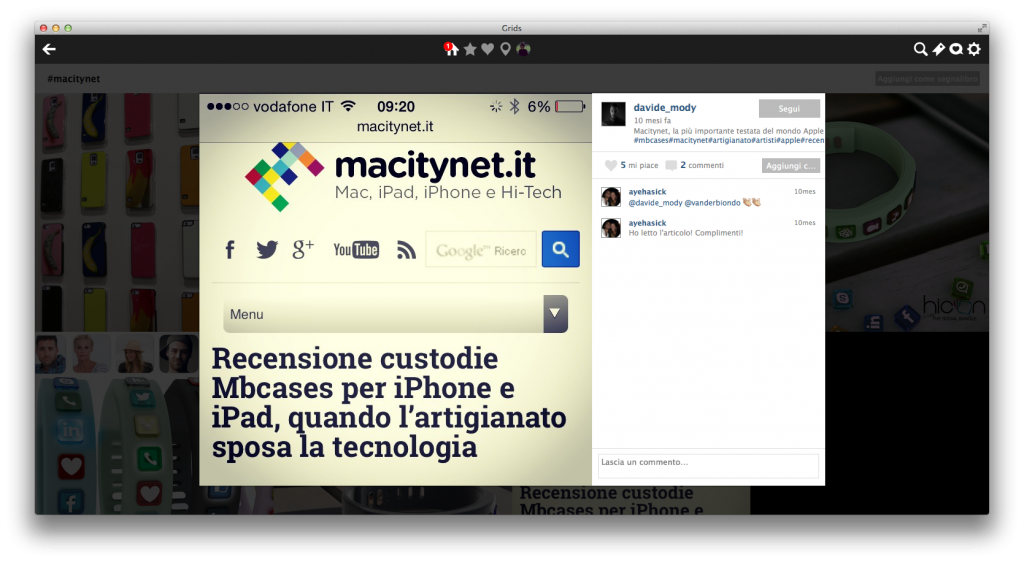This screenshot has width=1024, height=563.
Task: Like the photo via heart next to 5 mi piace
Action: [610, 165]
